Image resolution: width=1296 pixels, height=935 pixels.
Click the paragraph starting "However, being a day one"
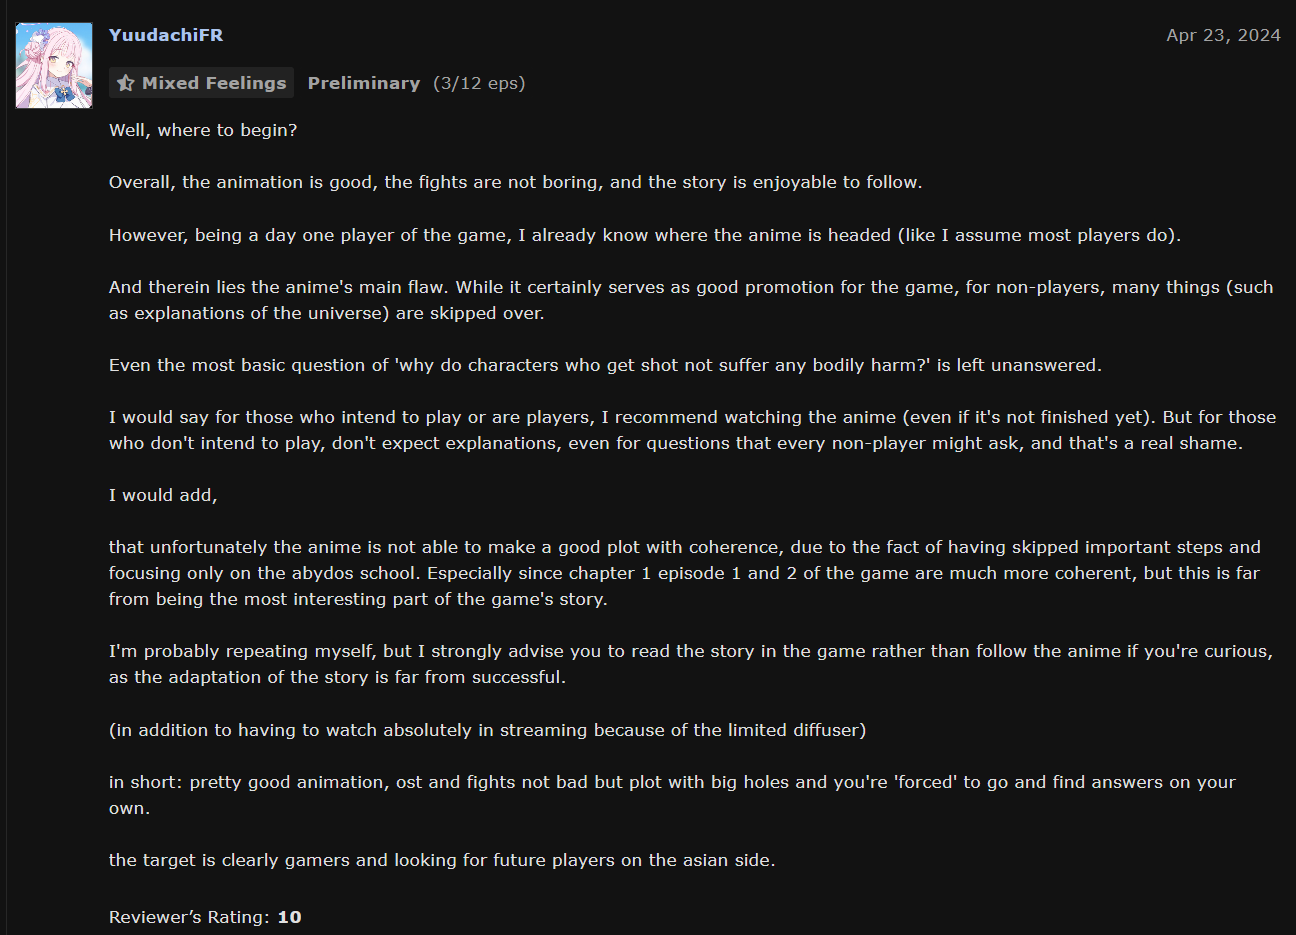coord(644,235)
